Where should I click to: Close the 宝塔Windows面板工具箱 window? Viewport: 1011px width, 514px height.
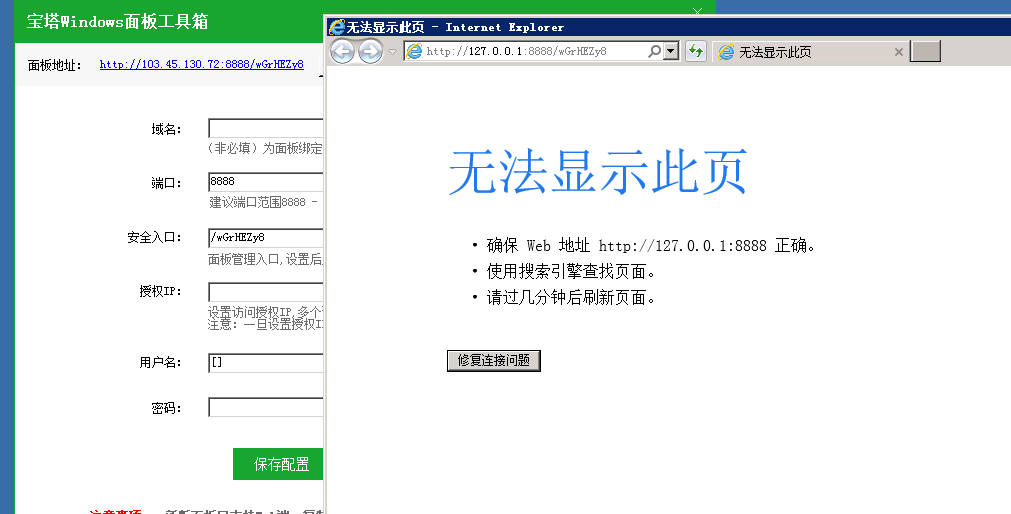click(697, 11)
